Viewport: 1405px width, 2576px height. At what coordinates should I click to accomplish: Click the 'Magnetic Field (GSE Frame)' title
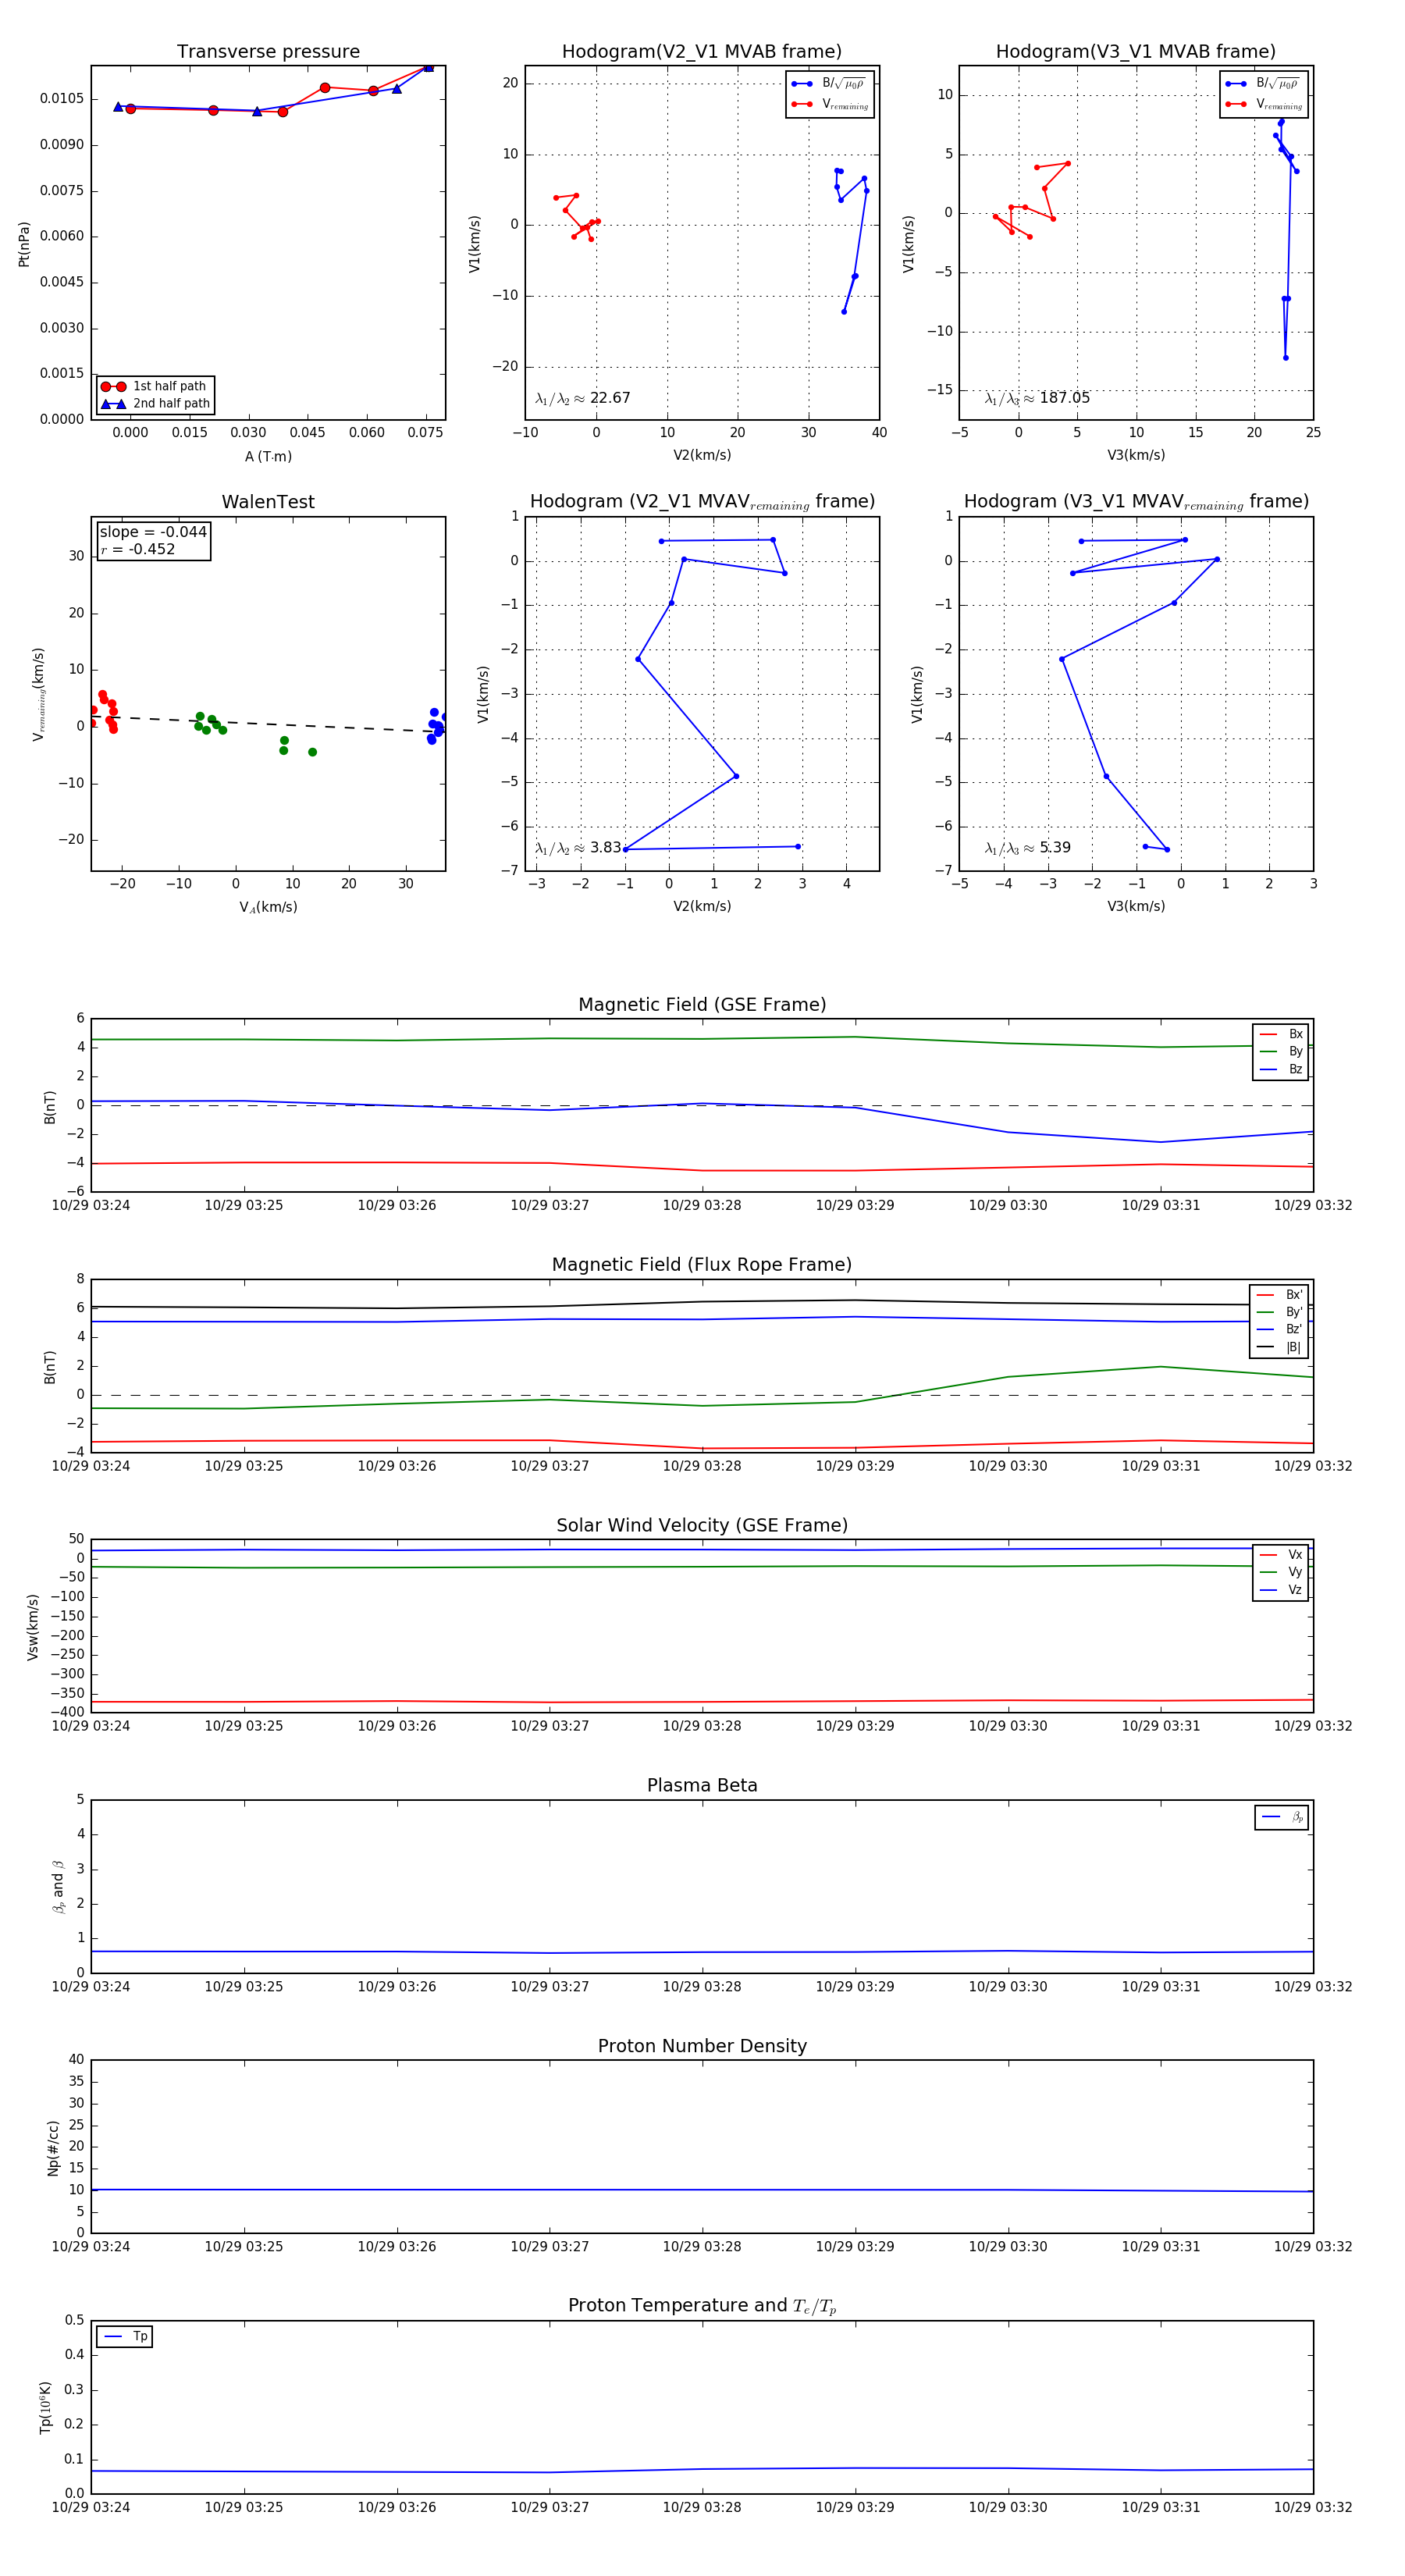(702, 1005)
